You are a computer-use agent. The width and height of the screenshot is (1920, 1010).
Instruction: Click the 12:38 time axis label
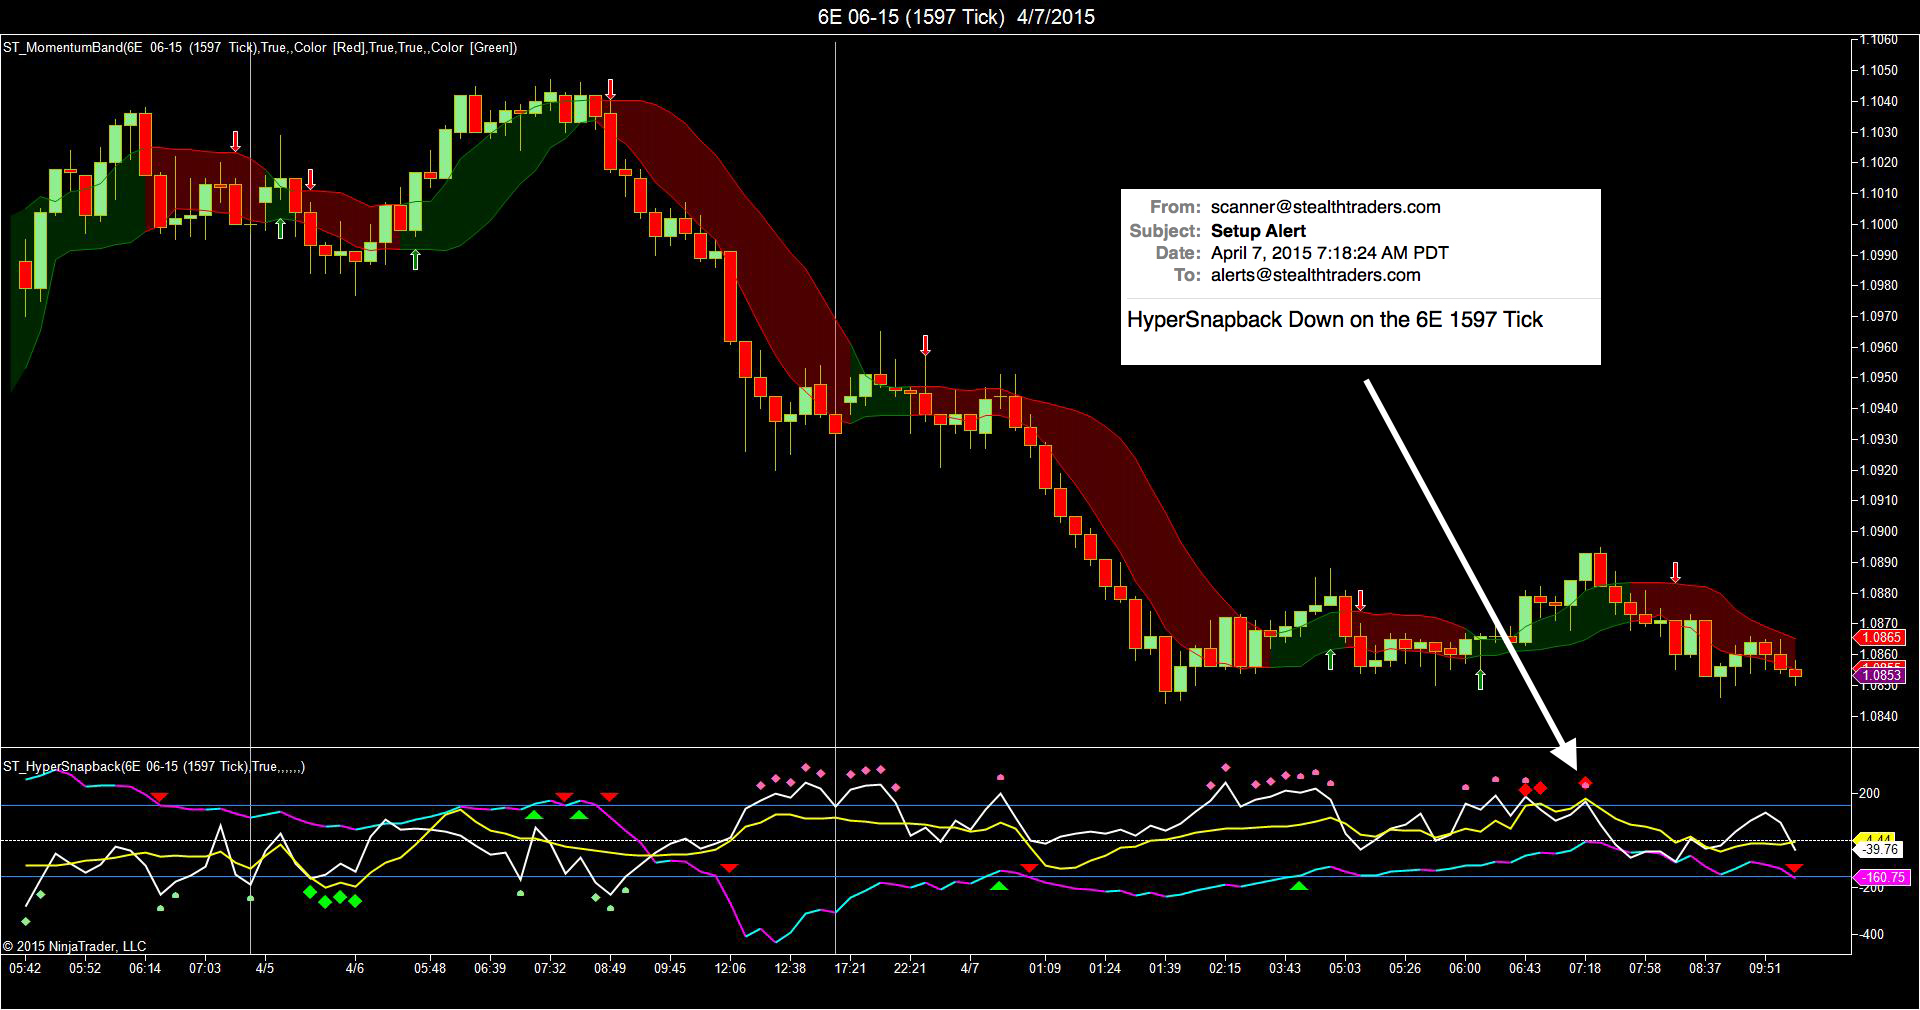point(790,968)
